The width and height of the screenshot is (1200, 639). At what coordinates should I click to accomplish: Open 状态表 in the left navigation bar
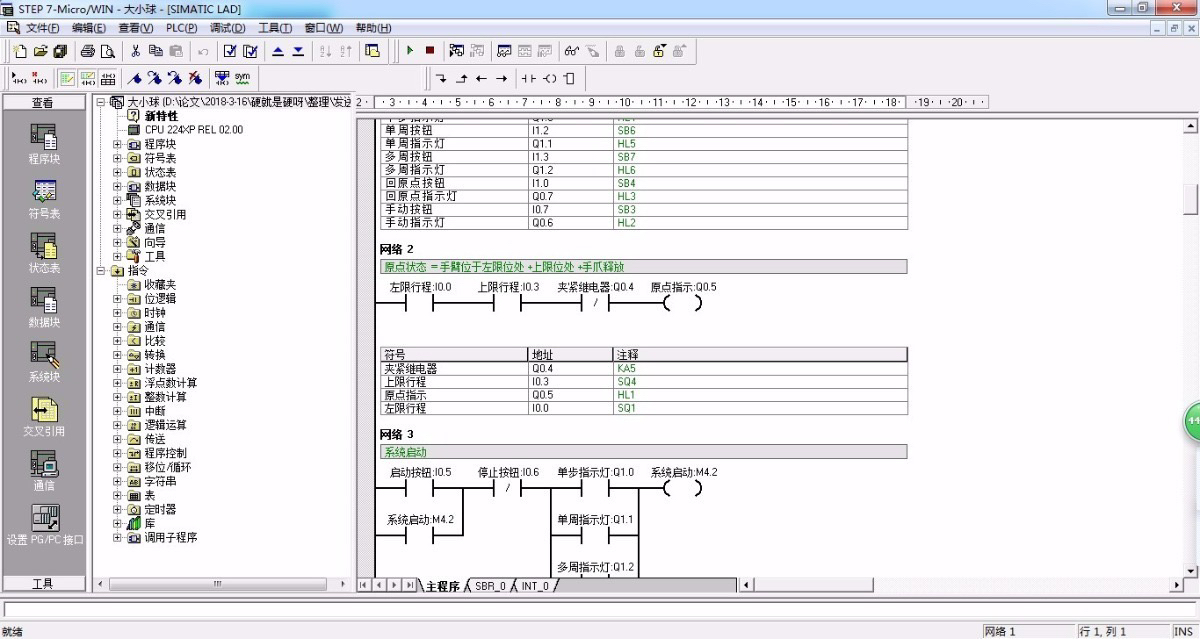44,254
